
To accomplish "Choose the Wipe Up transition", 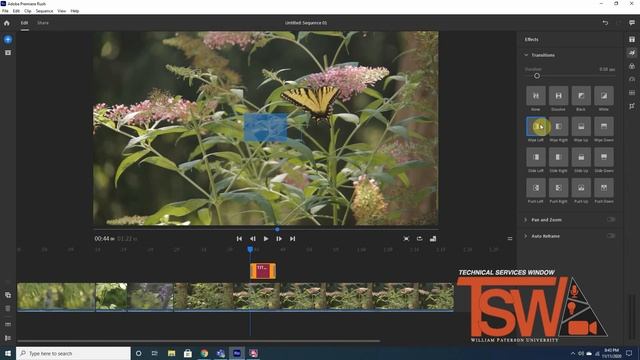I will [x=581, y=127].
